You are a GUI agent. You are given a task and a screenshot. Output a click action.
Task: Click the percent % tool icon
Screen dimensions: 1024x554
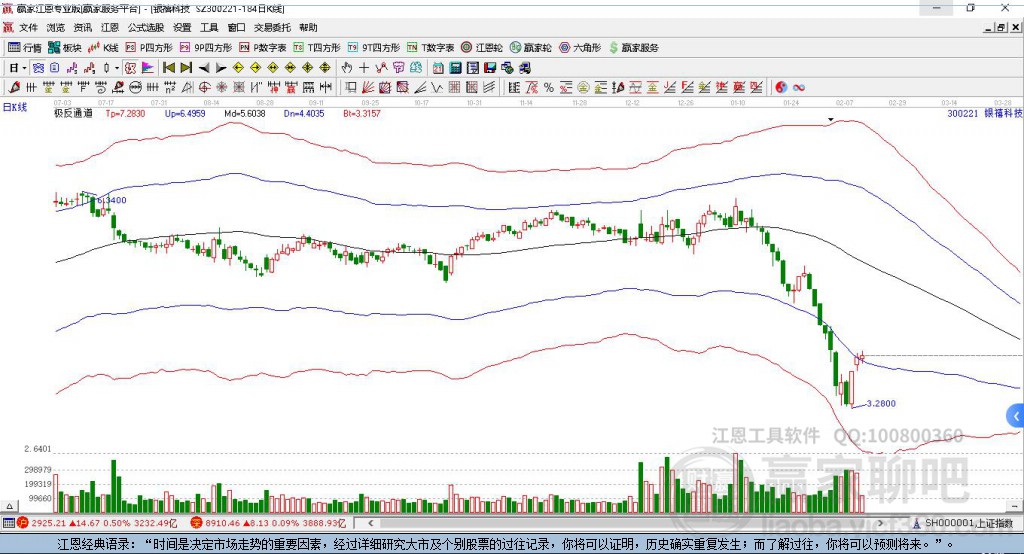(x=549, y=87)
